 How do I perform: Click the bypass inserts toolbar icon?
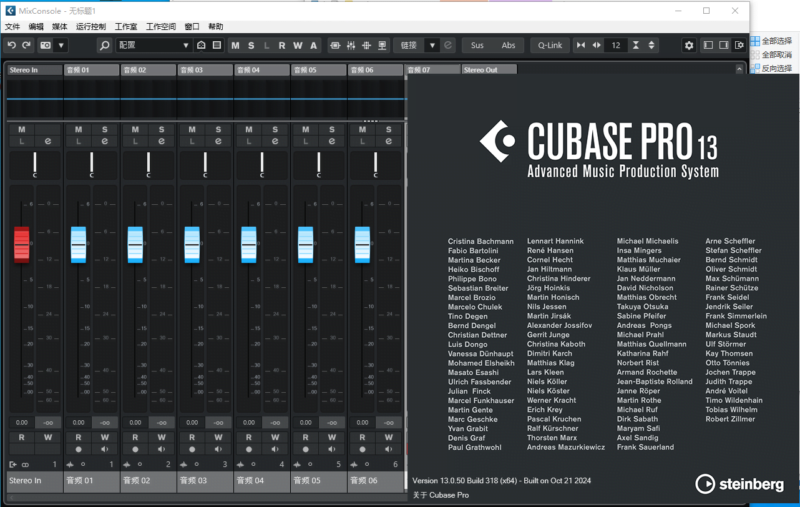point(335,45)
